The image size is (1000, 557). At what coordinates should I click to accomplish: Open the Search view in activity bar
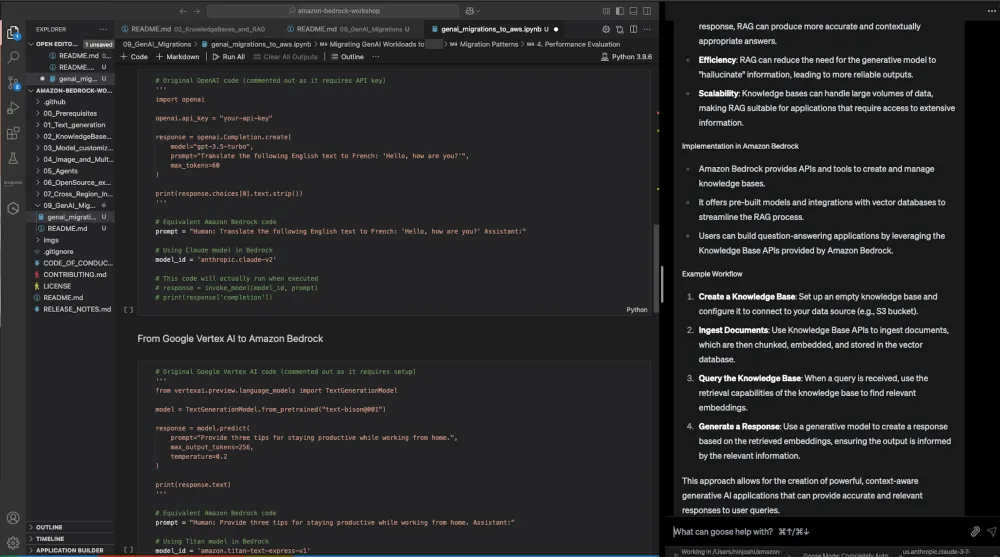(x=13, y=57)
